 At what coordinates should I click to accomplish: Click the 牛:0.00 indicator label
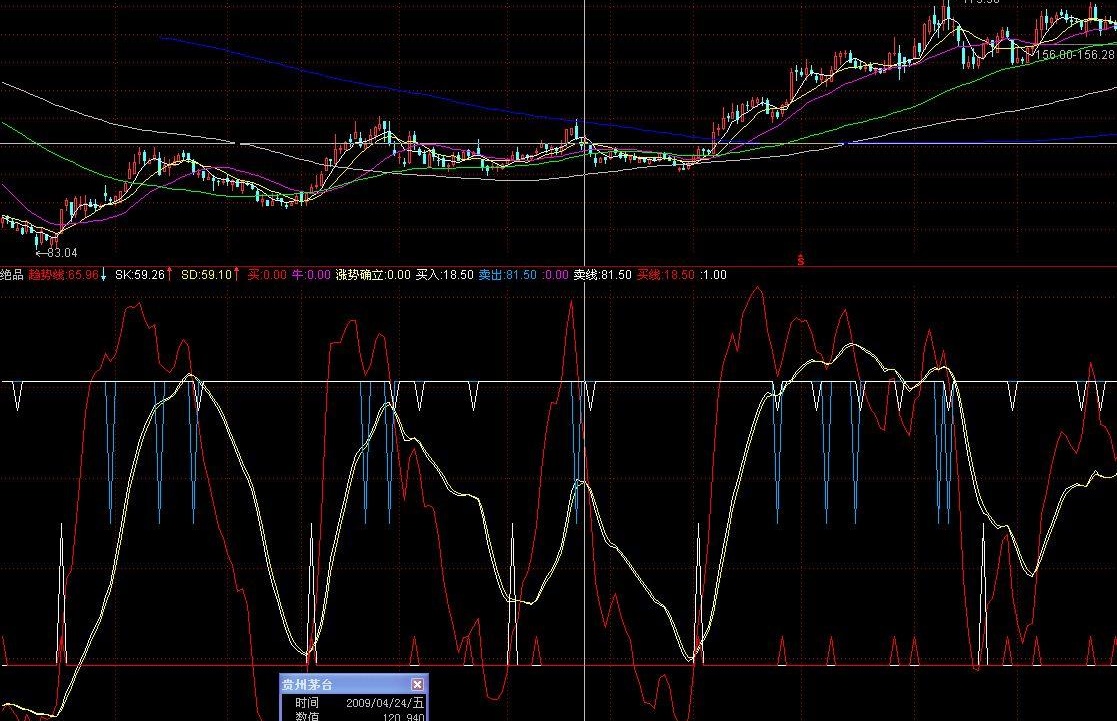[x=311, y=275]
